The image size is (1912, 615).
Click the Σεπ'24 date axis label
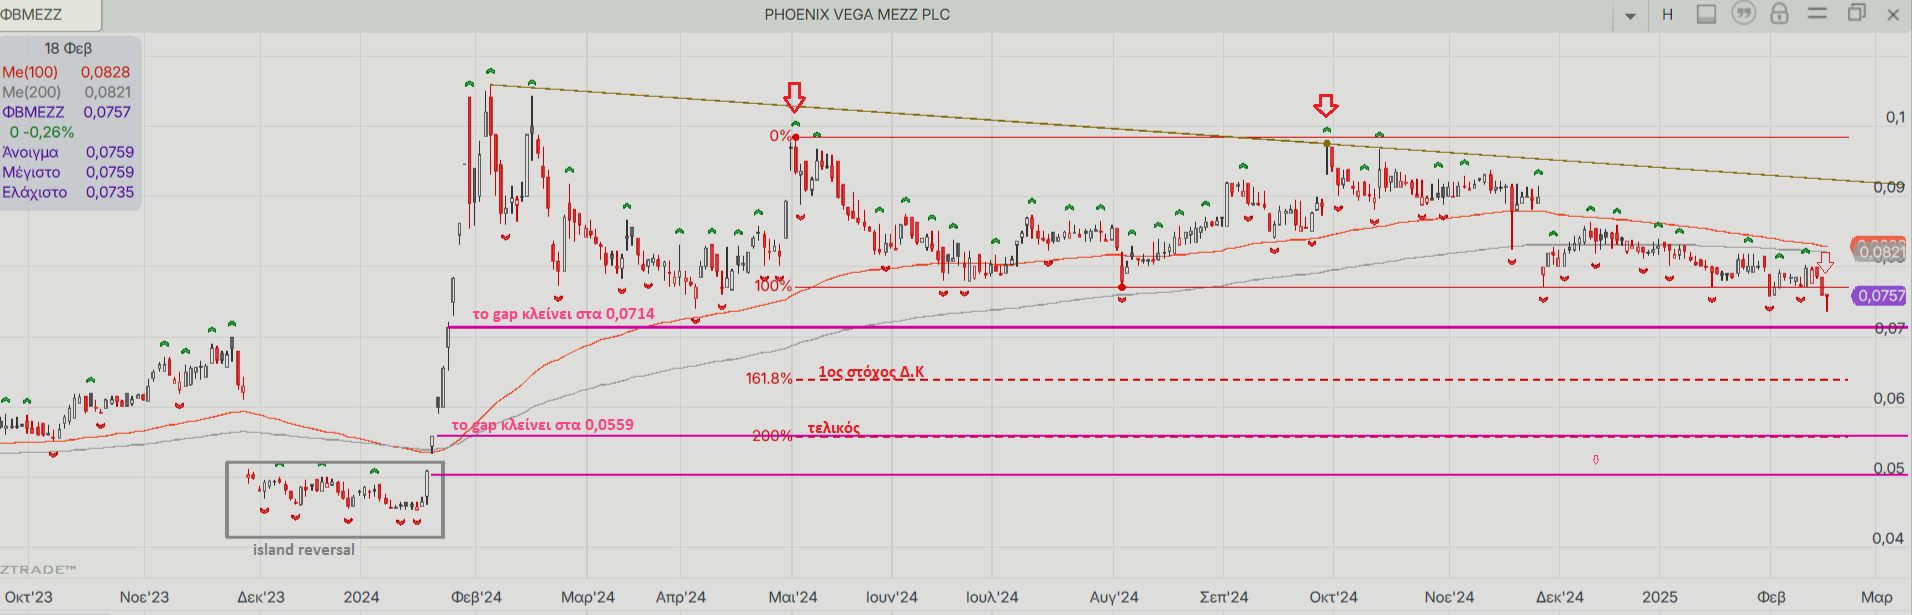pyautogui.click(x=1224, y=597)
